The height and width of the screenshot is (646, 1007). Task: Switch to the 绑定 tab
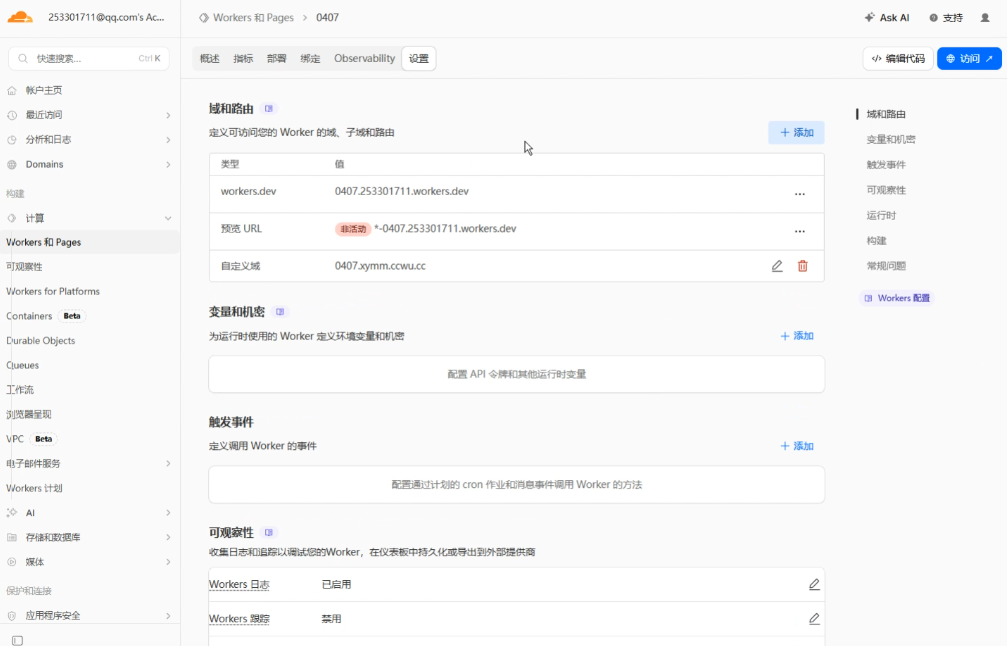[x=310, y=58]
